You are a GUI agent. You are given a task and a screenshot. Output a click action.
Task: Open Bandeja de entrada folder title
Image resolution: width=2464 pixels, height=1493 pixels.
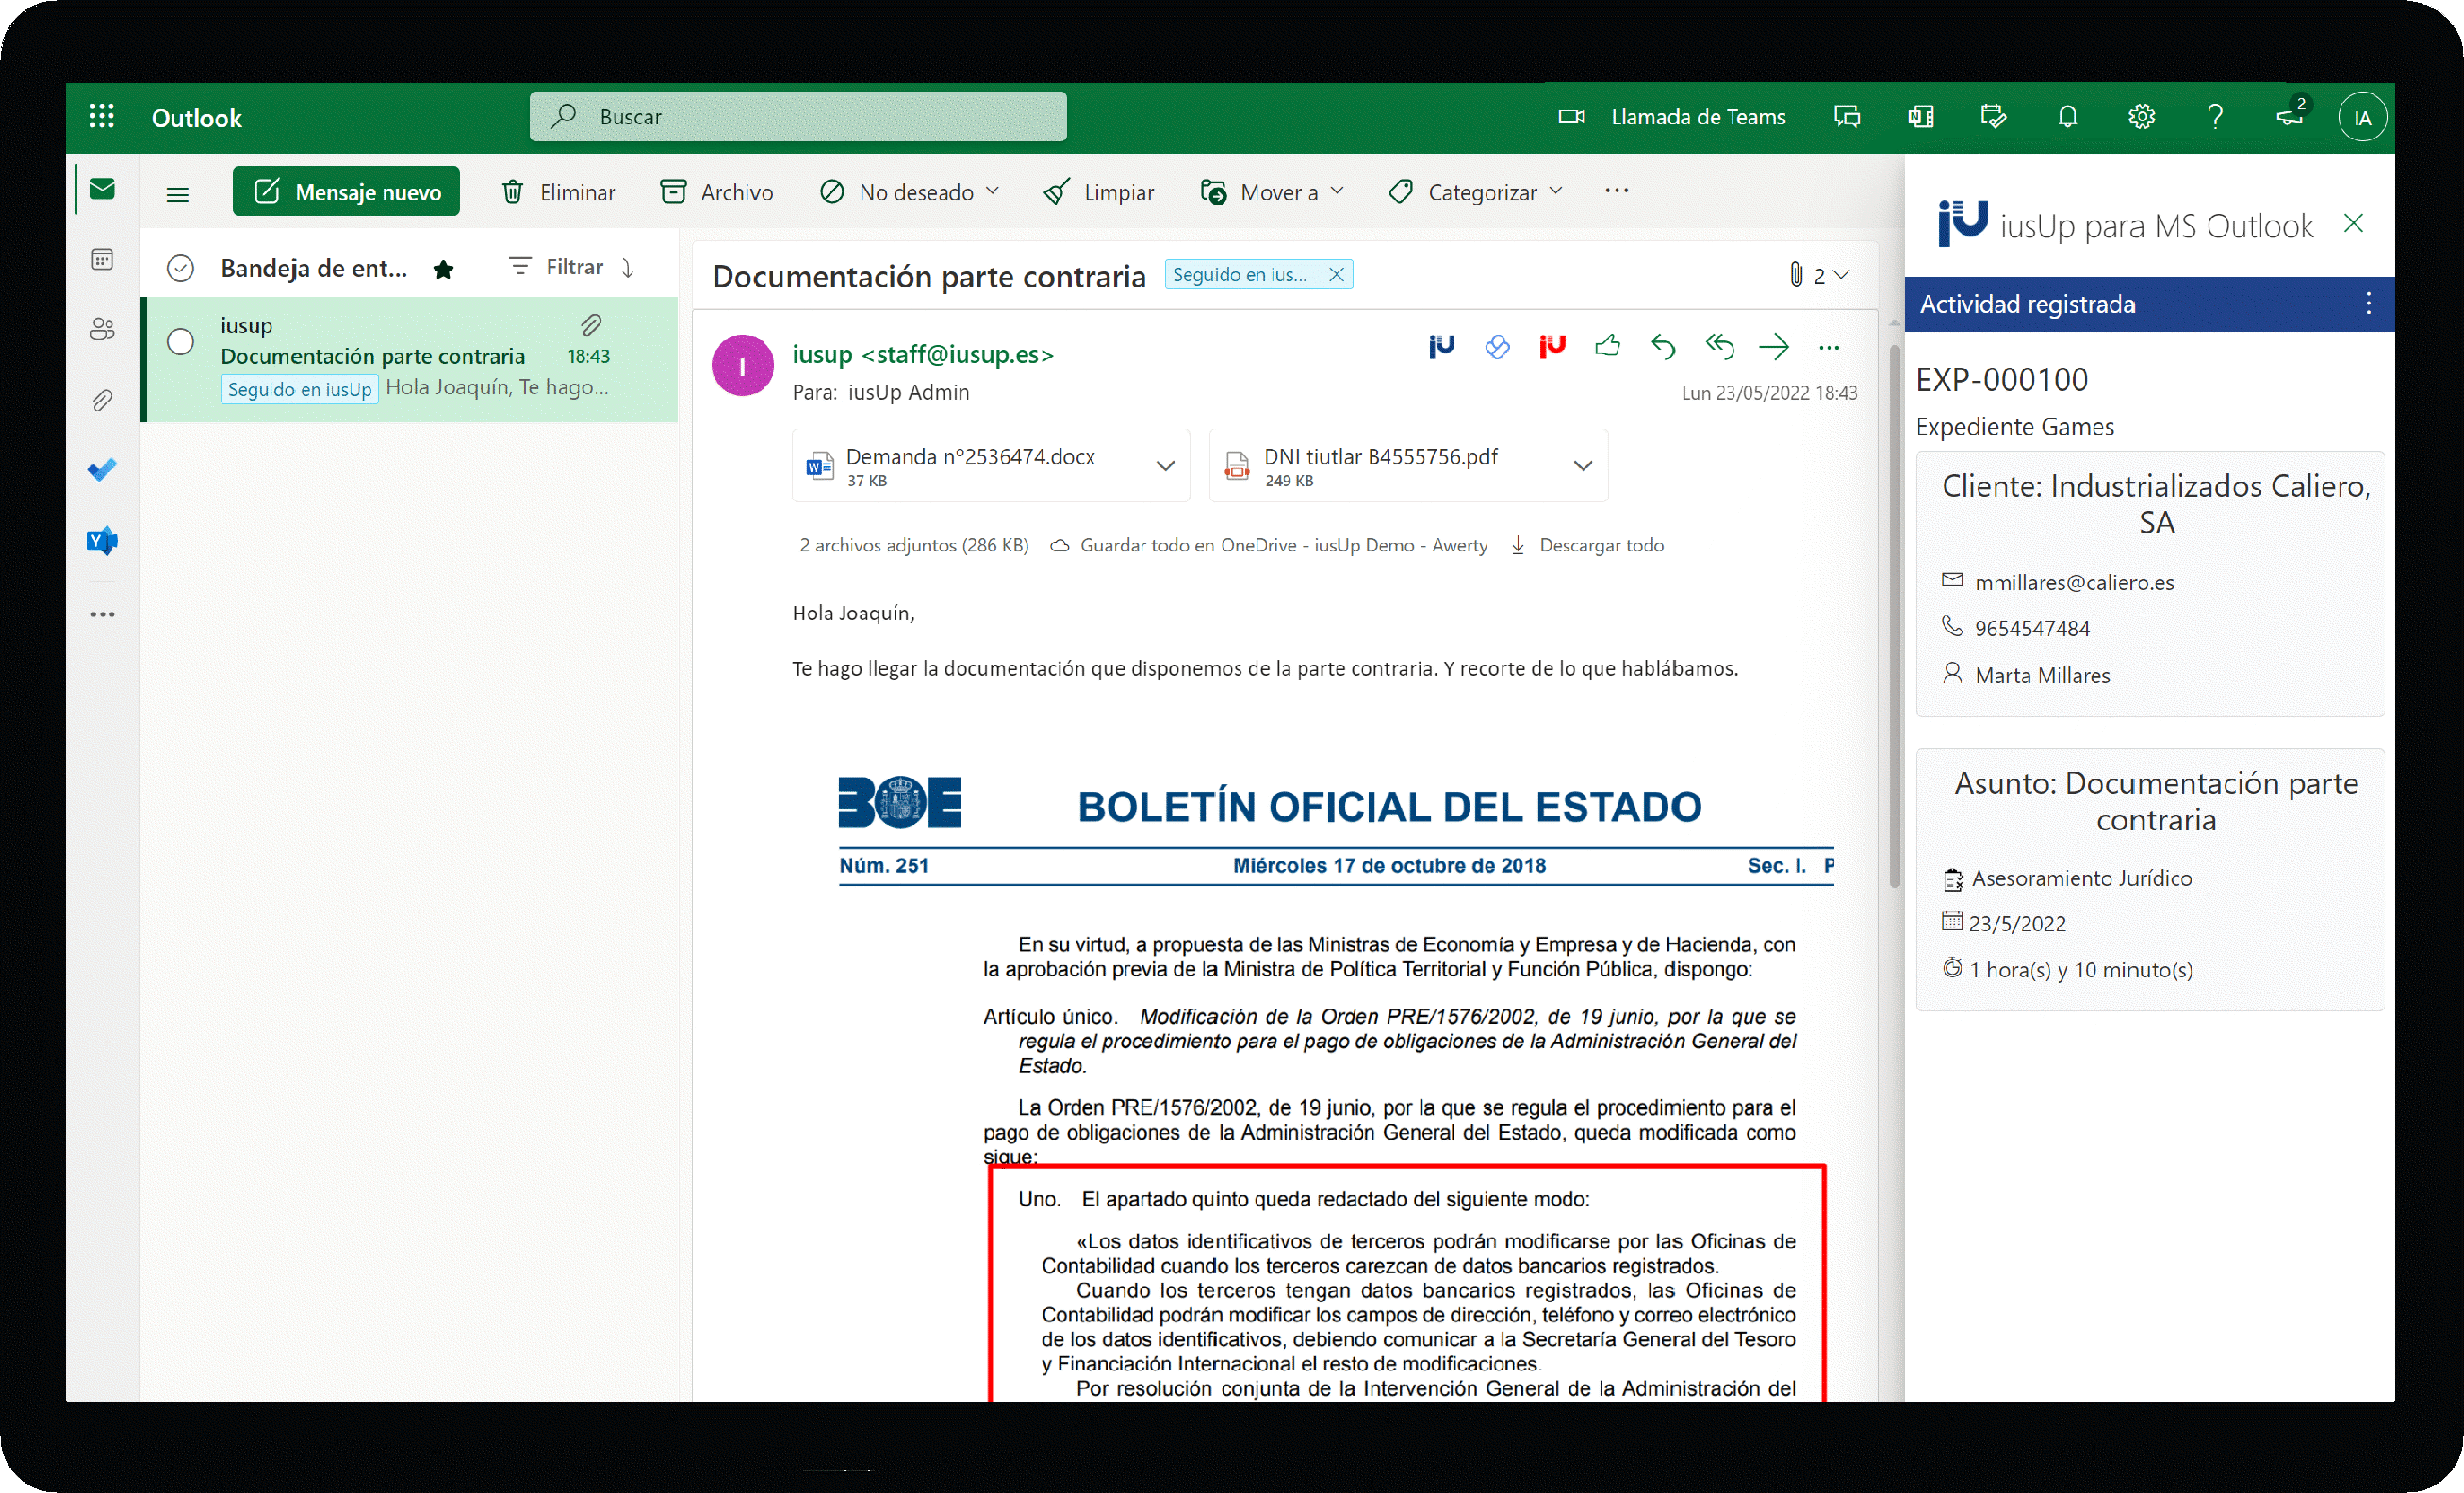coord(314,268)
